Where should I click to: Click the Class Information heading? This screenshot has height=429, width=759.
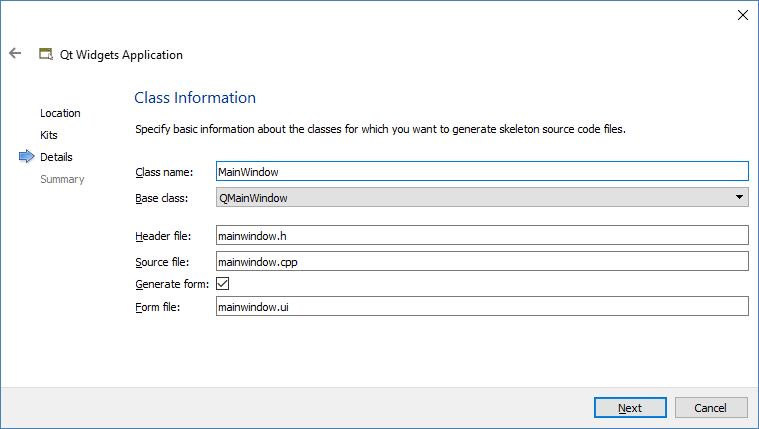click(195, 98)
